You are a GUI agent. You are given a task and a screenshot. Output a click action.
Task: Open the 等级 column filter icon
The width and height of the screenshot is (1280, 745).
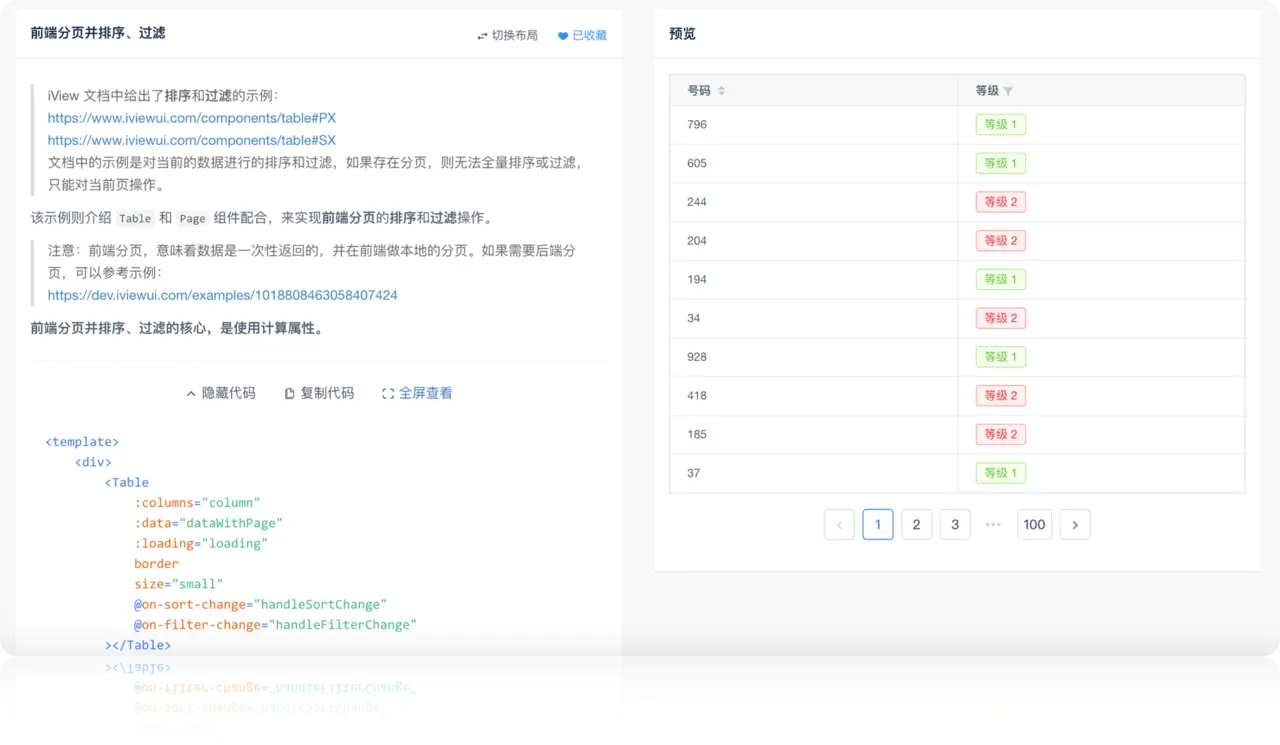pos(1008,91)
